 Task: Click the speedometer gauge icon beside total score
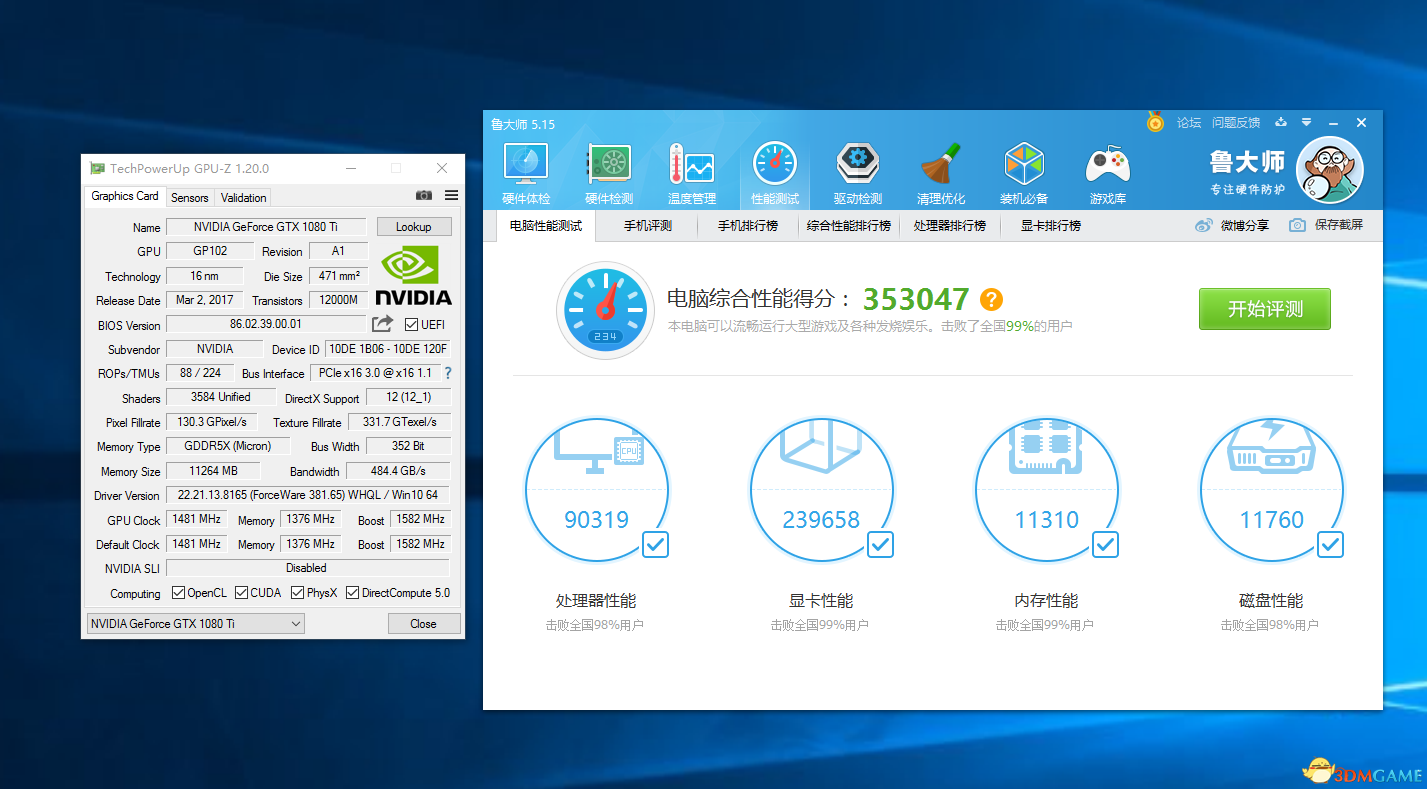[604, 309]
